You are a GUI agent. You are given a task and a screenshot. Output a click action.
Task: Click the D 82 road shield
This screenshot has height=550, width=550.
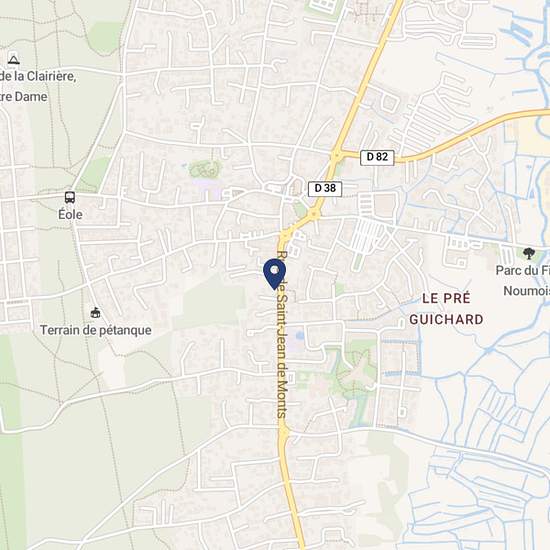point(377,157)
